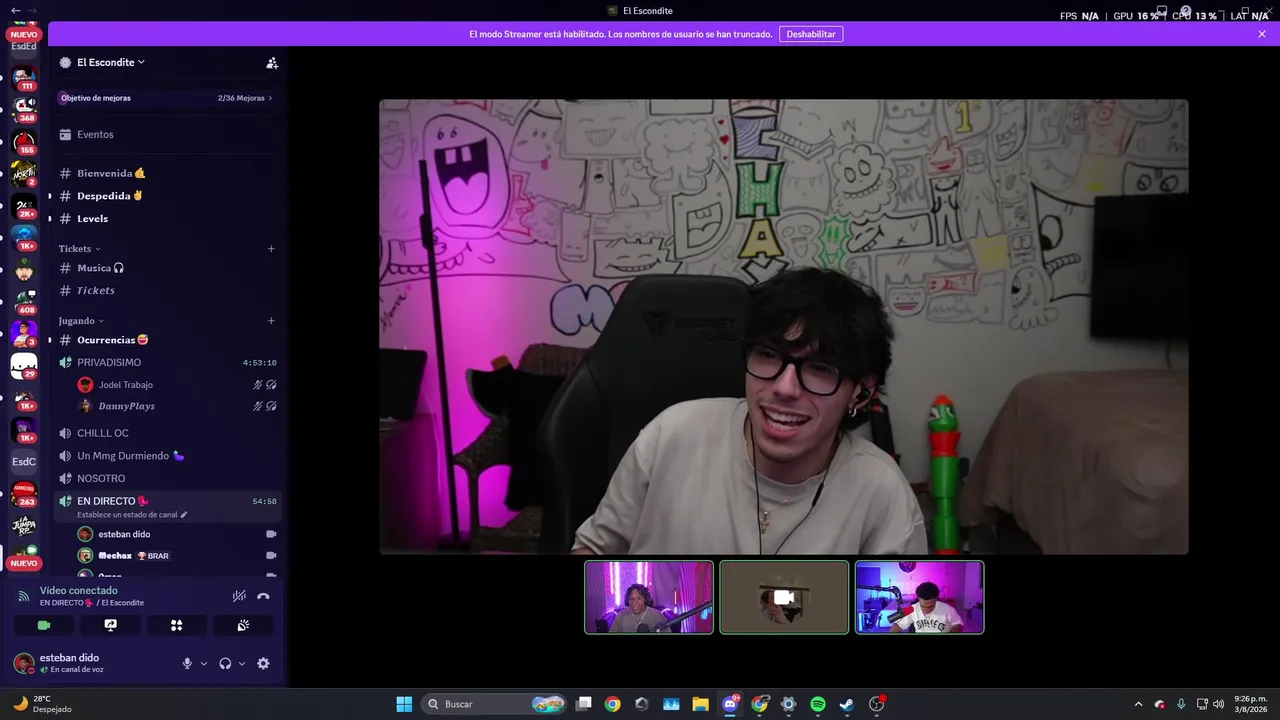Open the Windows Start menu

click(x=404, y=704)
